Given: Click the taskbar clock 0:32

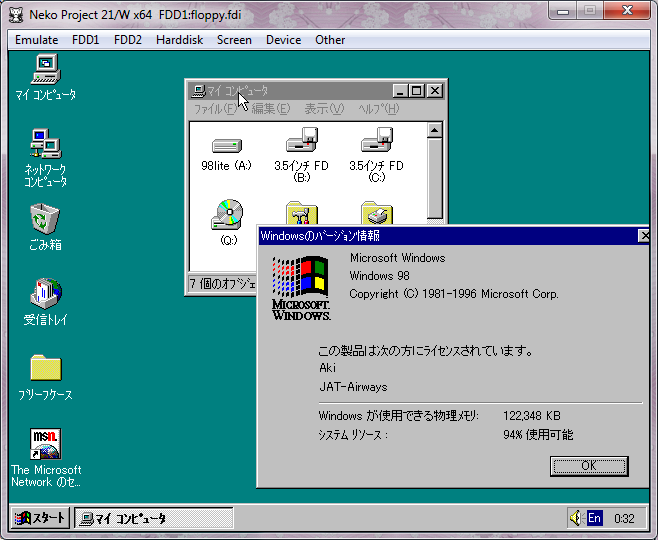Looking at the screenshot, I should (624, 519).
